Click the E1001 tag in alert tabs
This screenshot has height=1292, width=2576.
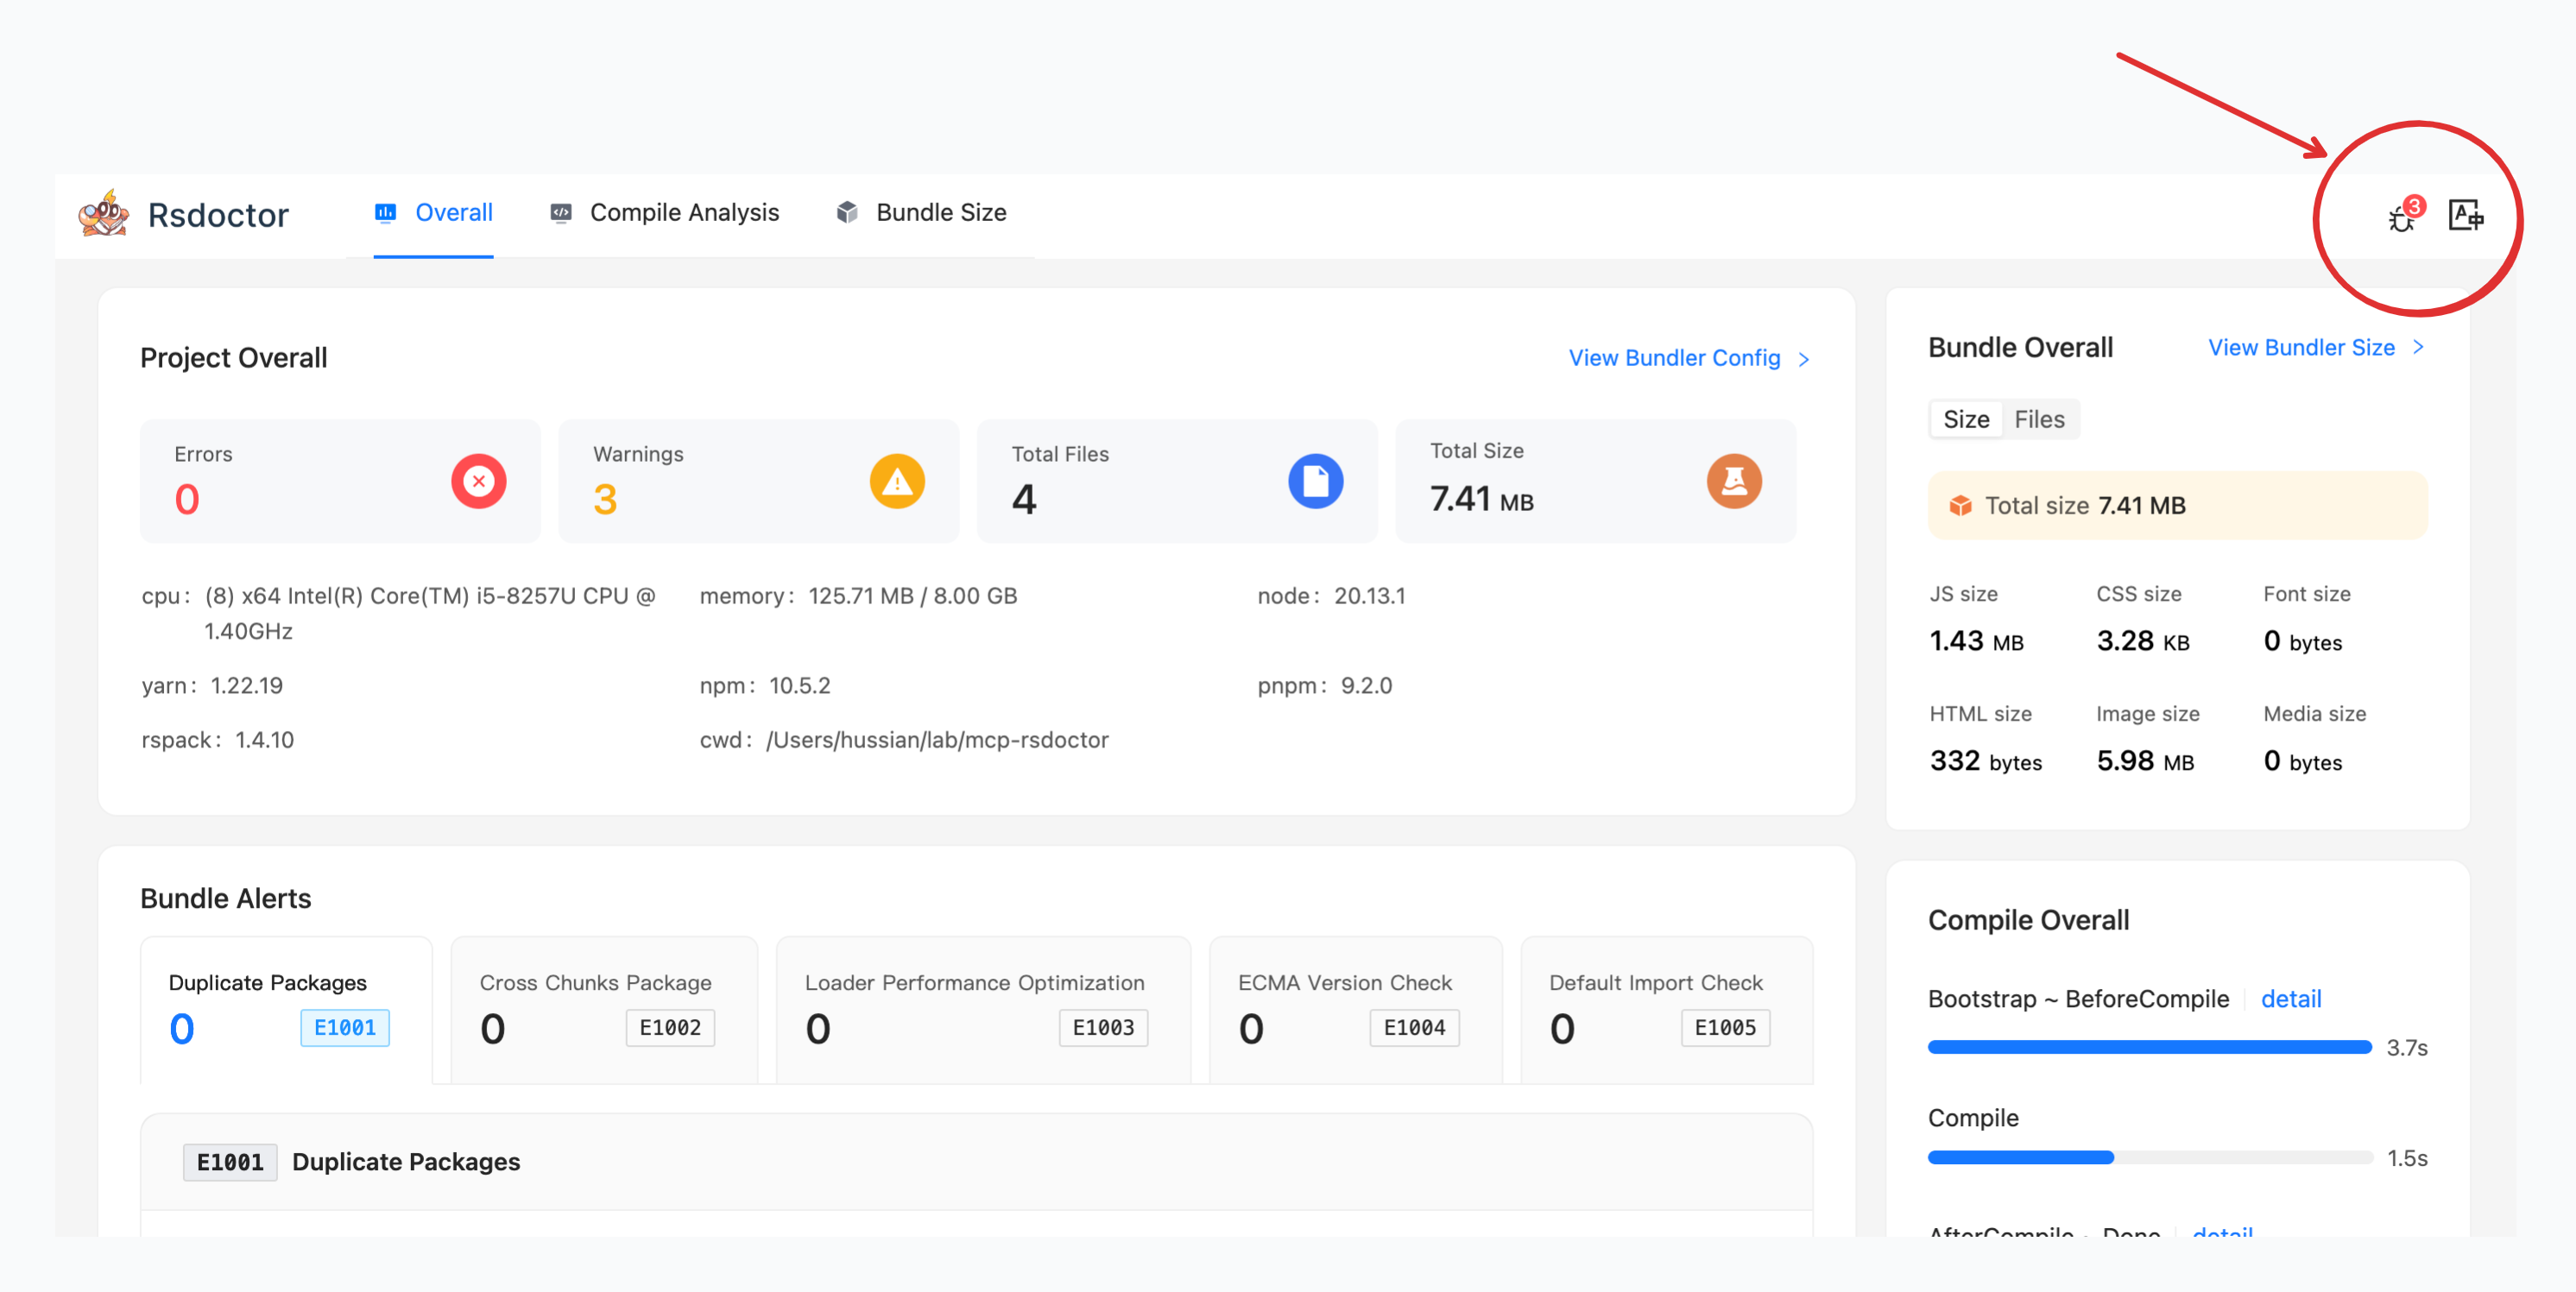point(345,1028)
